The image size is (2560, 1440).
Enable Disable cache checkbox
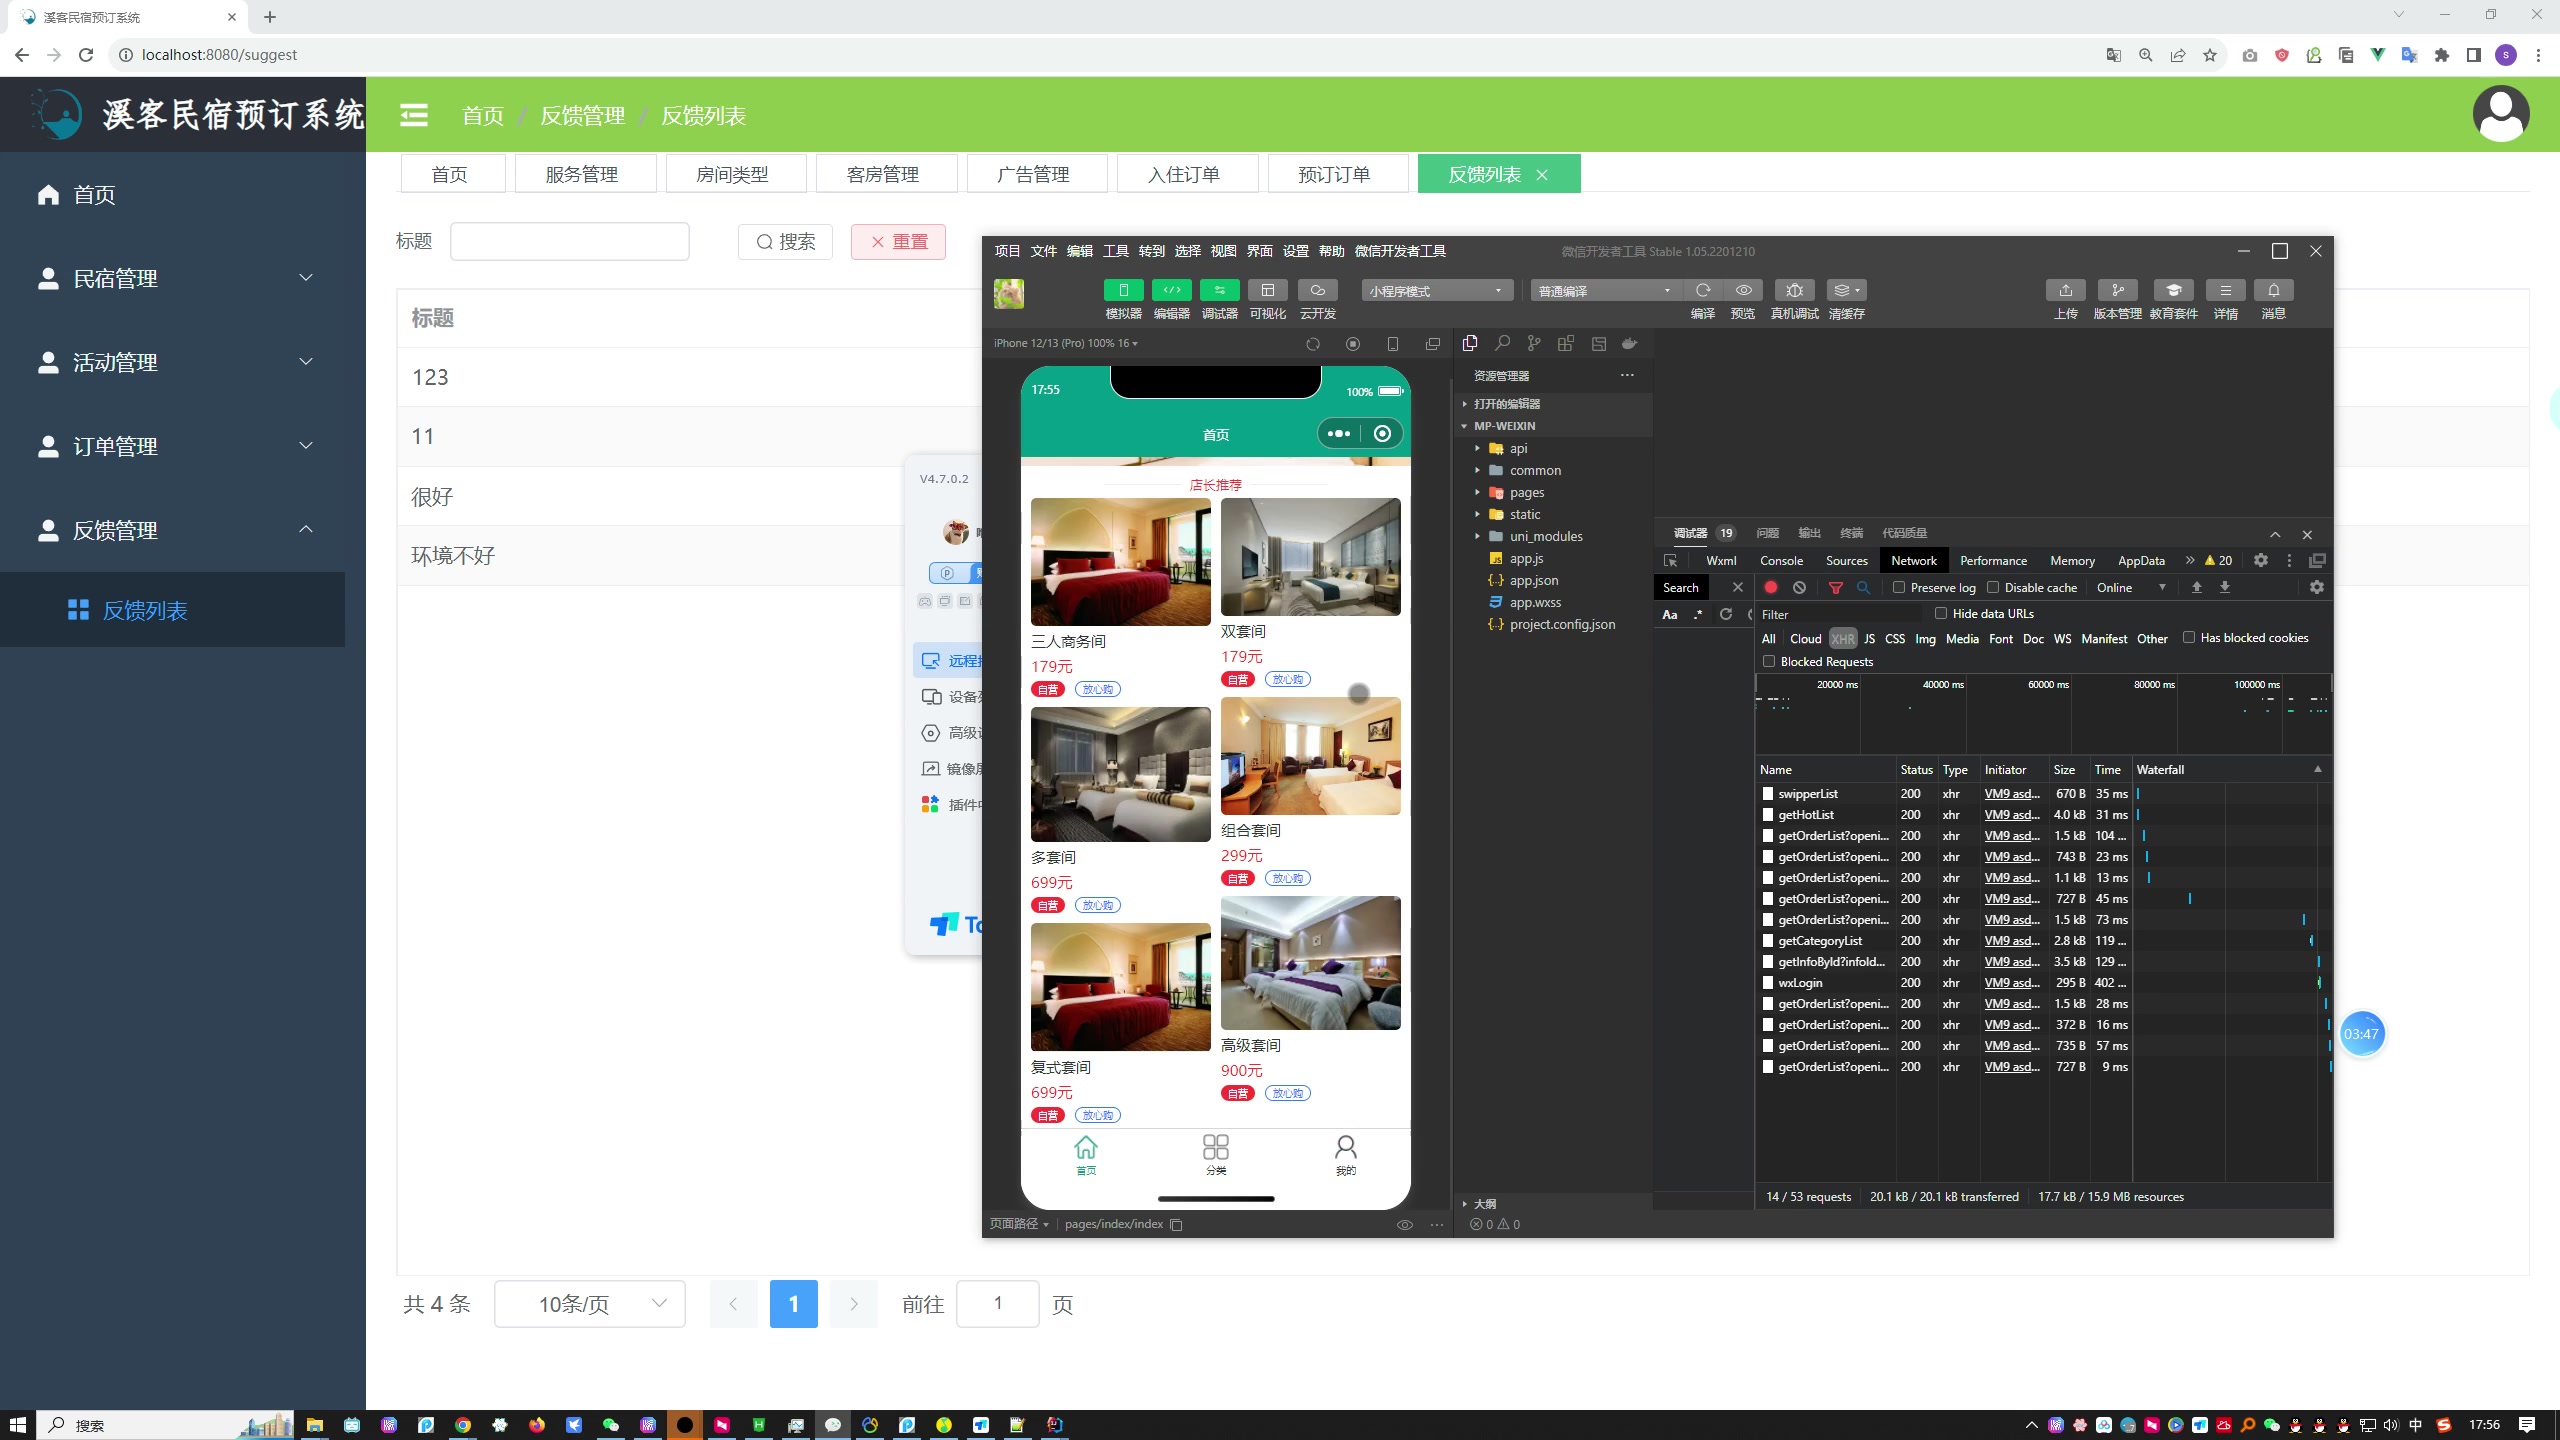[1993, 588]
